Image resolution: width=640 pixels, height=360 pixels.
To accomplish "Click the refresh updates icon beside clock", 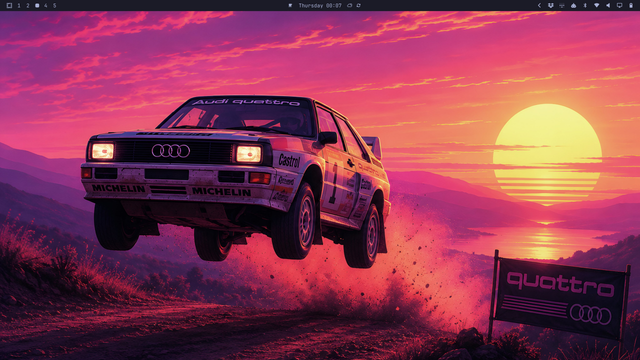I will tap(358, 6).
